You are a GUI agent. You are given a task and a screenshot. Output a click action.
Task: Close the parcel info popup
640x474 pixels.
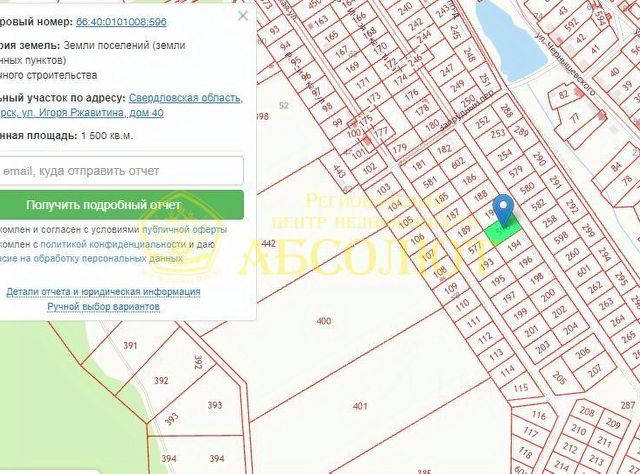(243, 16)
